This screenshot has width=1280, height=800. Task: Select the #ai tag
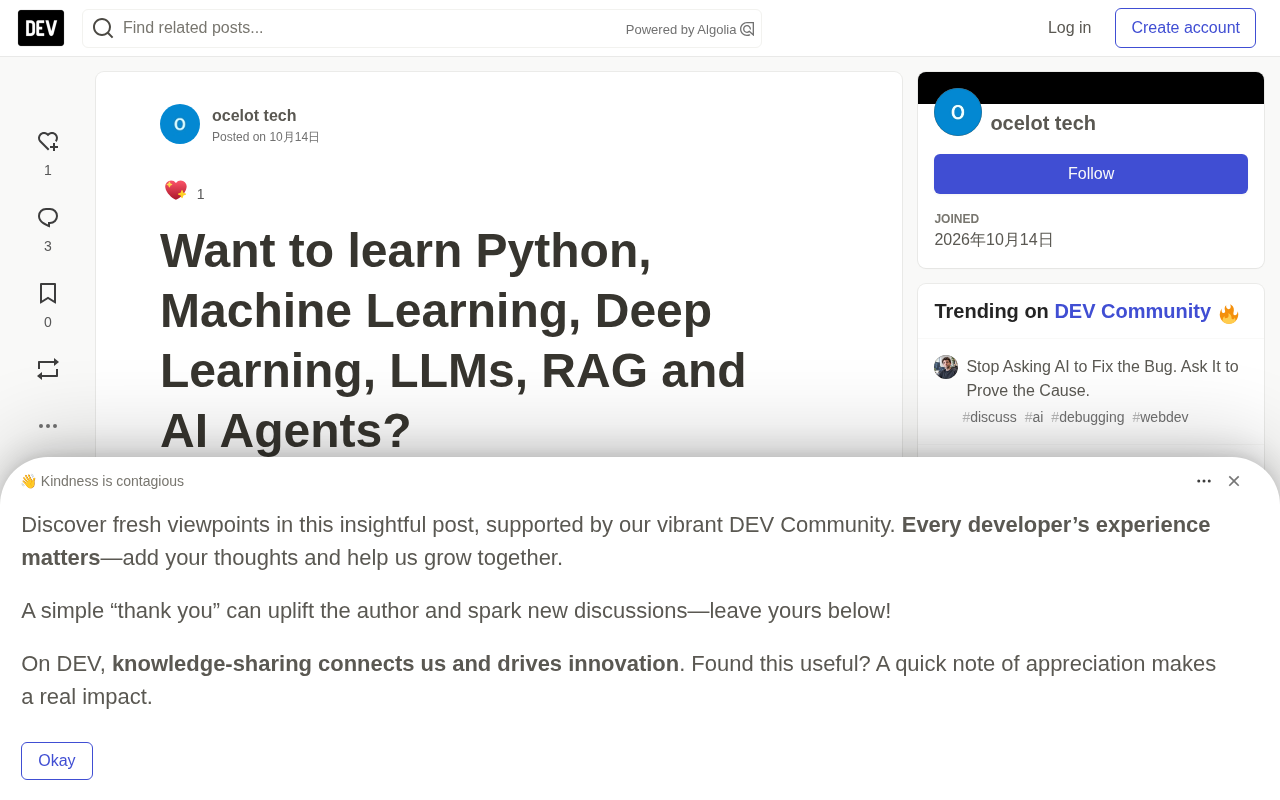tap(1034, 417)
